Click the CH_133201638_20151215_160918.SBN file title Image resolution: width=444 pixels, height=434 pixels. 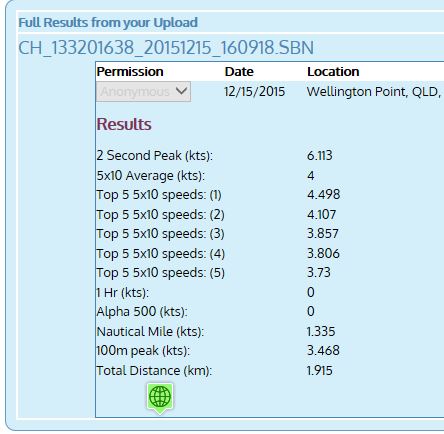[166, 47]
